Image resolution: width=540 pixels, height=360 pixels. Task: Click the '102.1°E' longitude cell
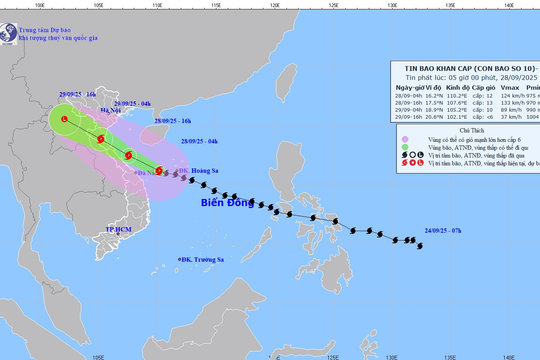click(457, 117)
